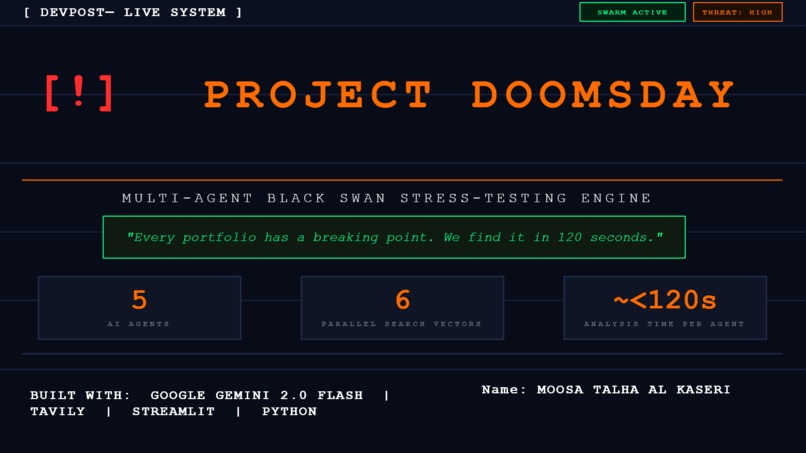Click the PROJECT DOOMSDAY title

(470, 95)
